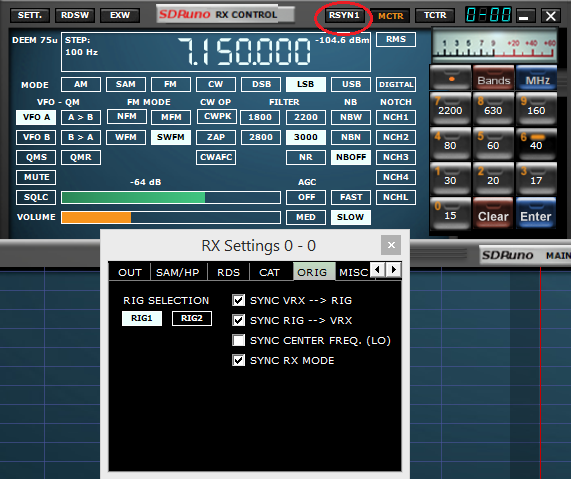
Task: Click the keypad Enter button
Action: click(536, 213)
